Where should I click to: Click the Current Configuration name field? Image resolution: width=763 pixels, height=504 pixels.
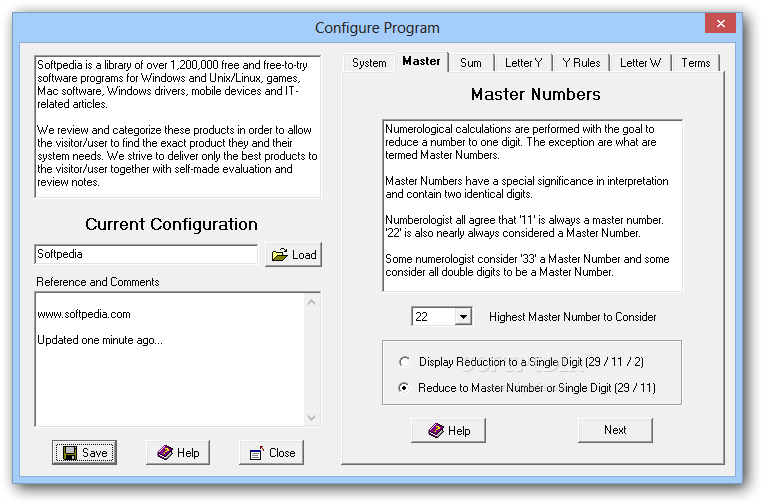point(146,254)
